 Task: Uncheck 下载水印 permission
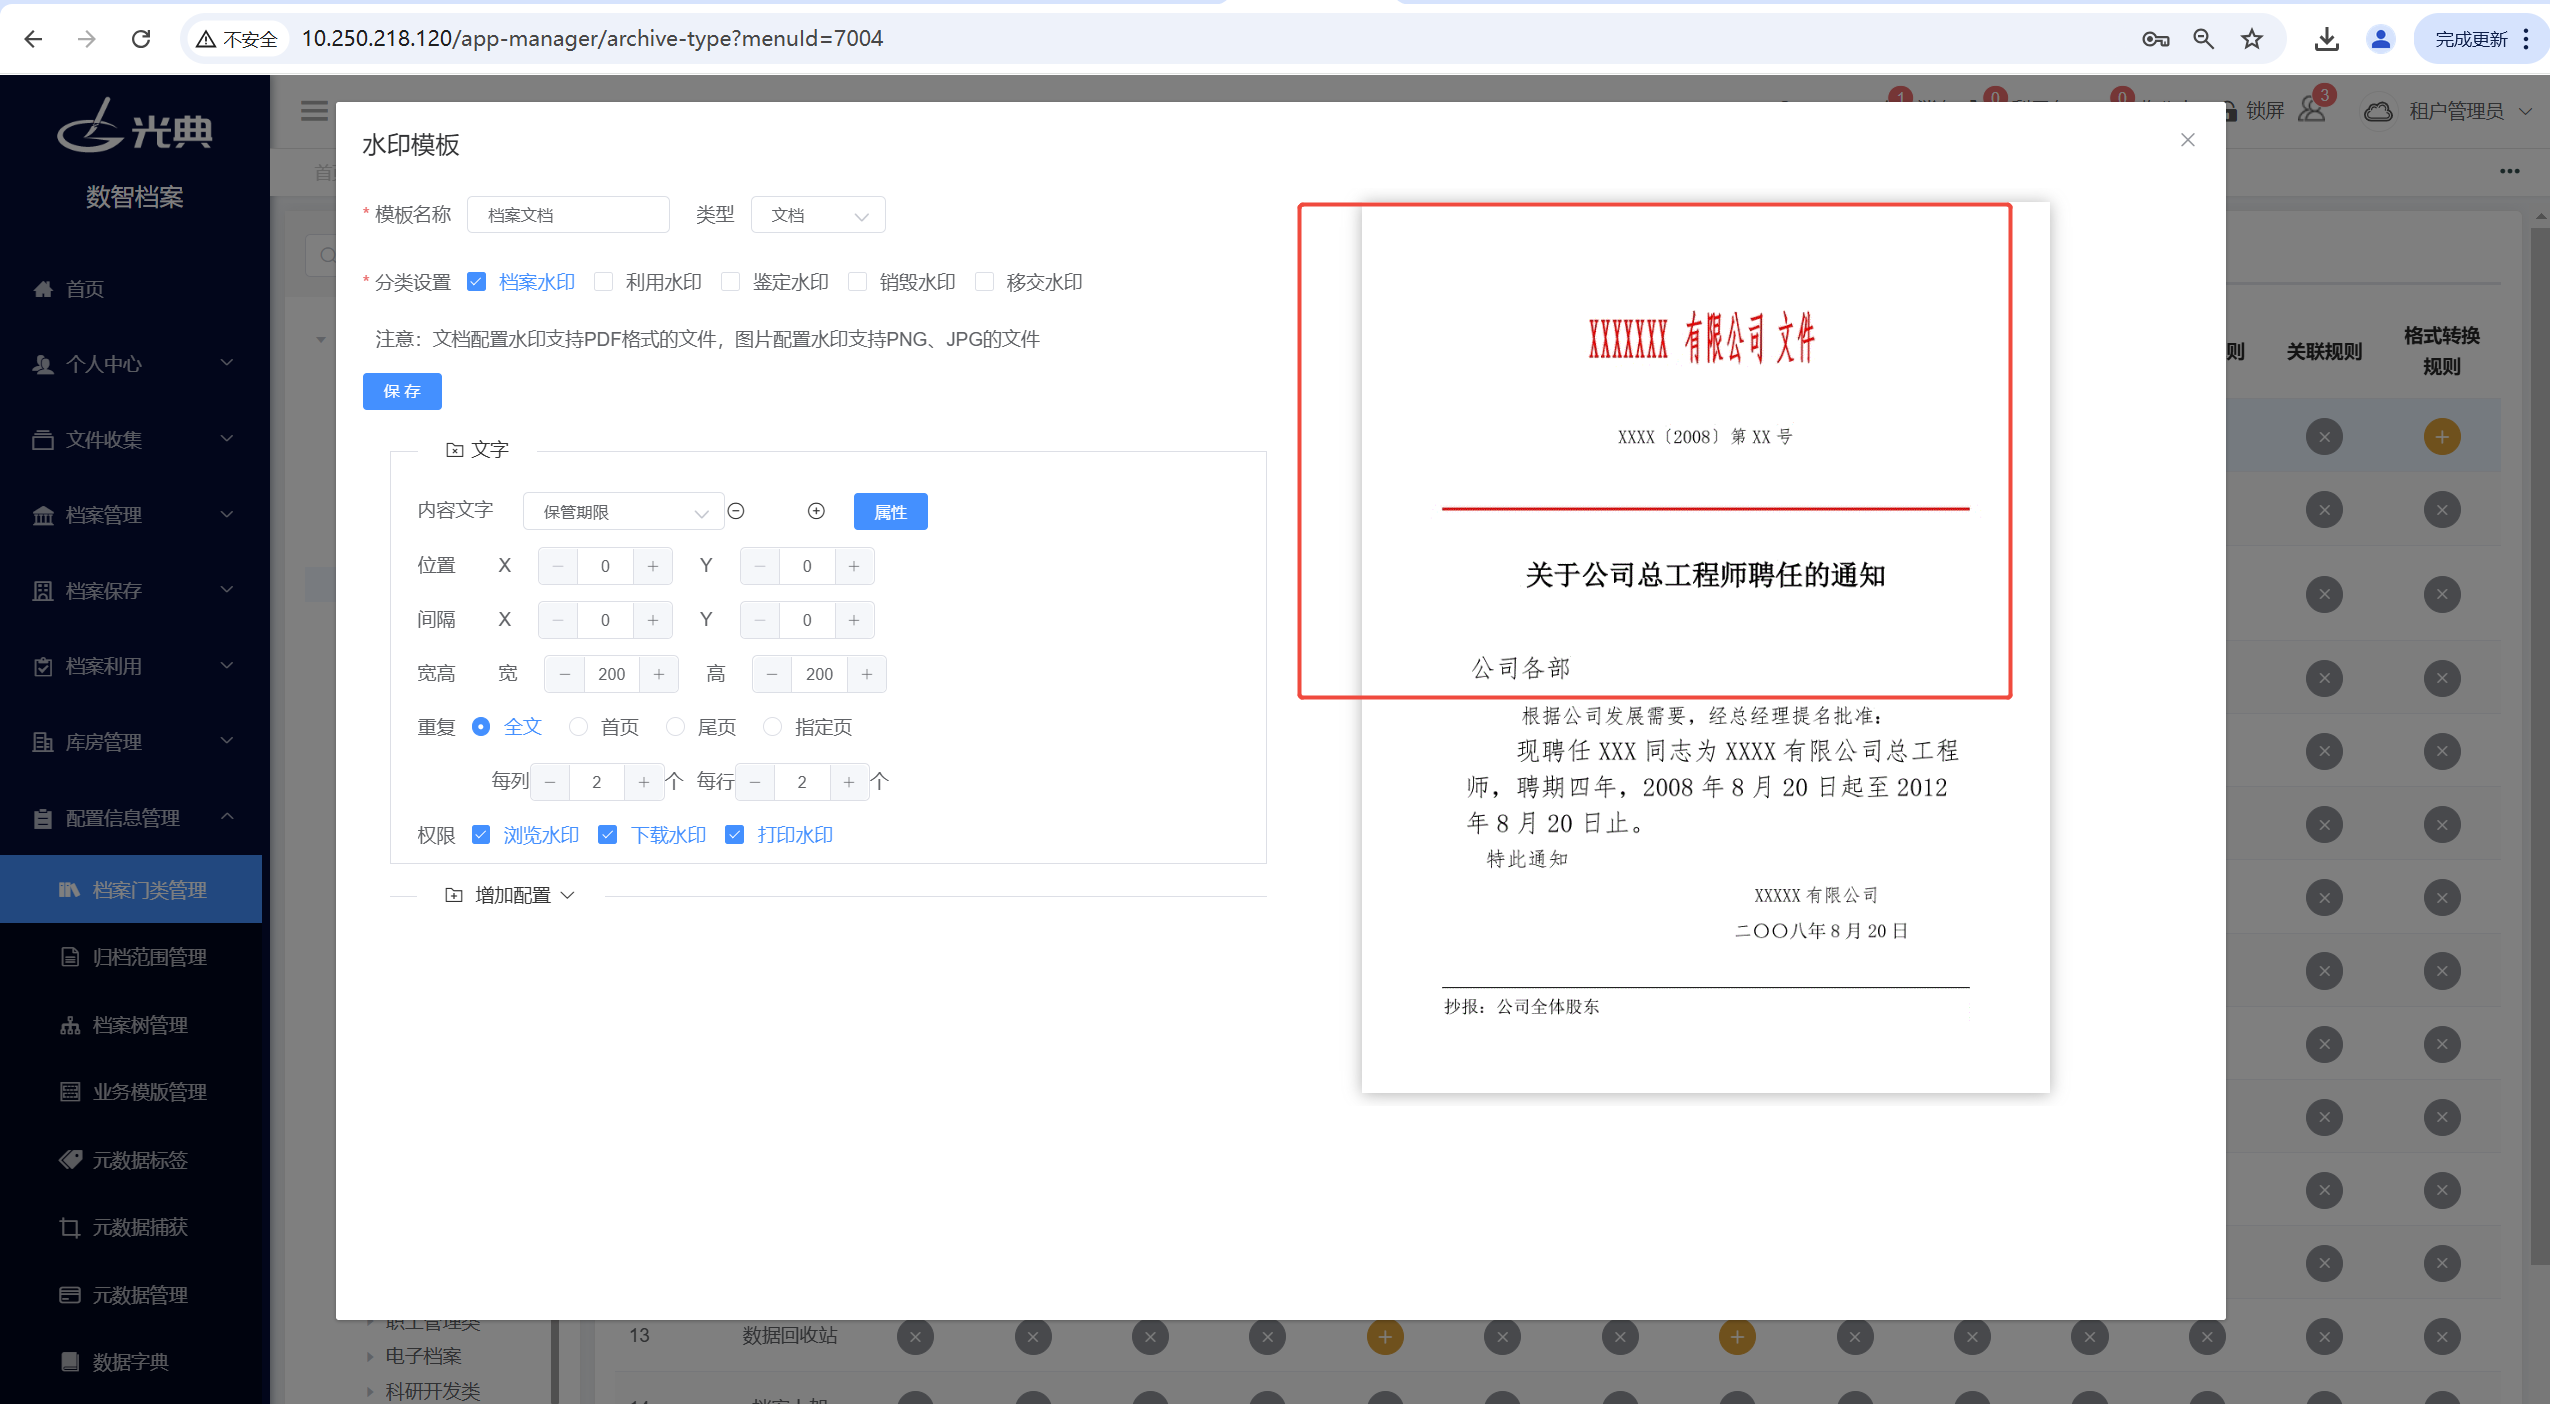click(607, 835)
